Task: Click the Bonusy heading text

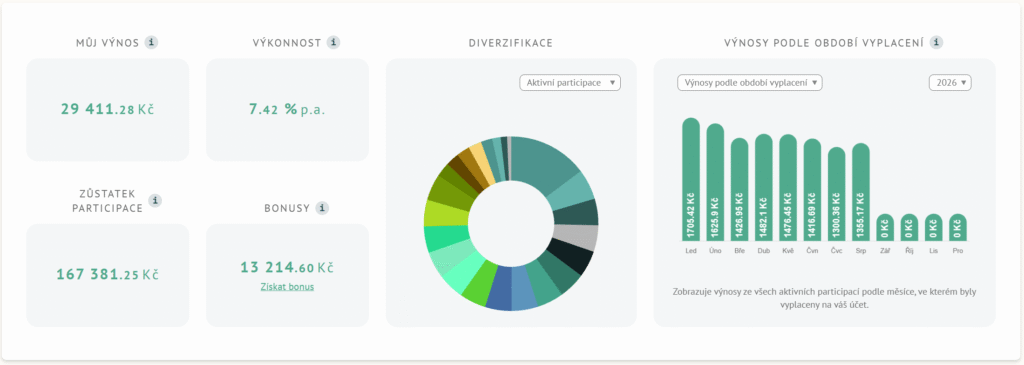Action: pos(287,209)
